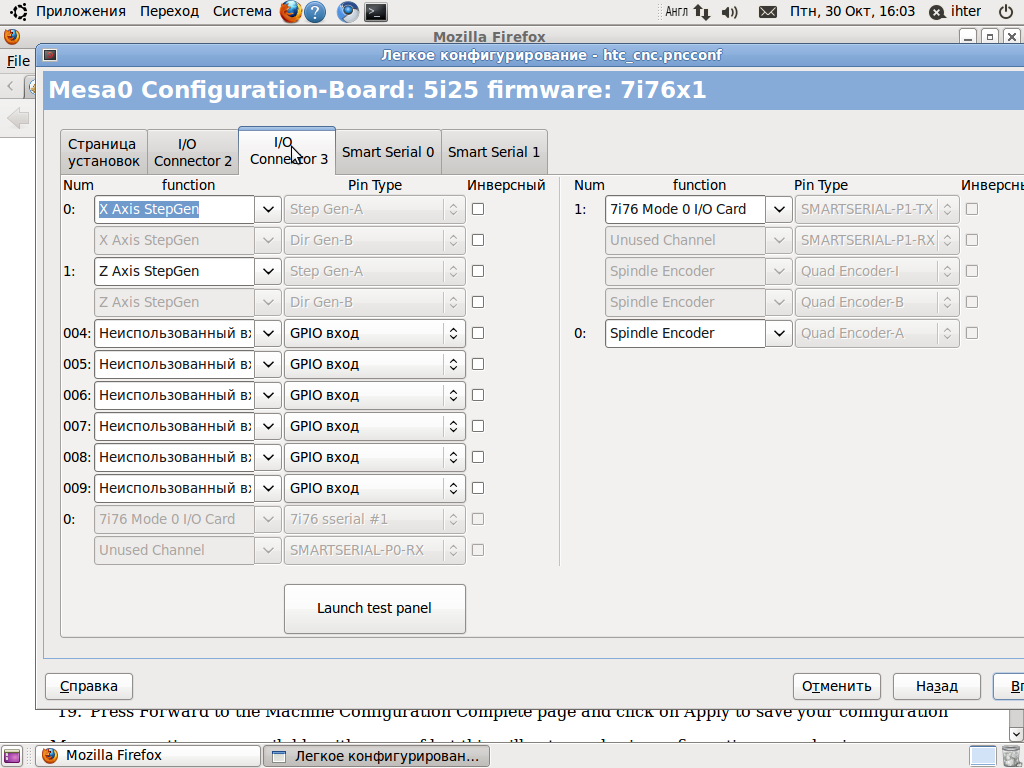Open GPIO вход pin type for pin 007
The height and width of the screenshot is (768, 1024).
[x=375, y=426]
